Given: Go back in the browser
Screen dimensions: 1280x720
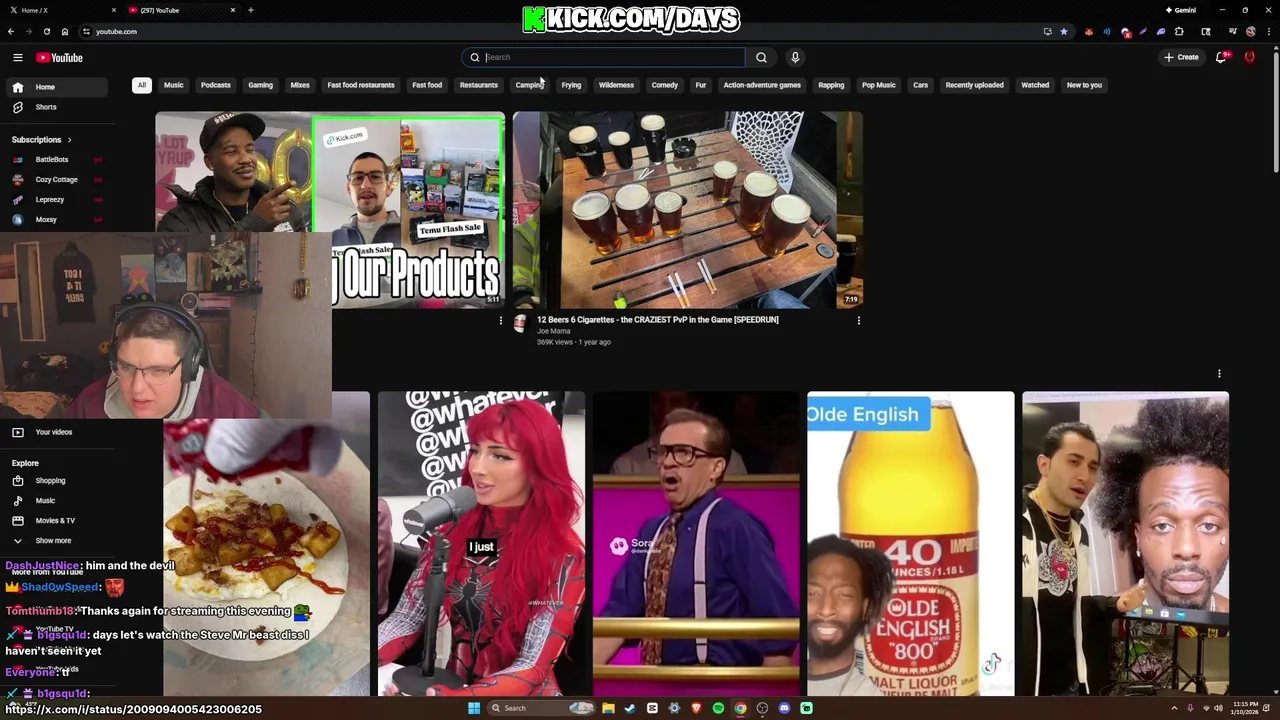Looking at the screenshot, I should [x=11, y=32].
